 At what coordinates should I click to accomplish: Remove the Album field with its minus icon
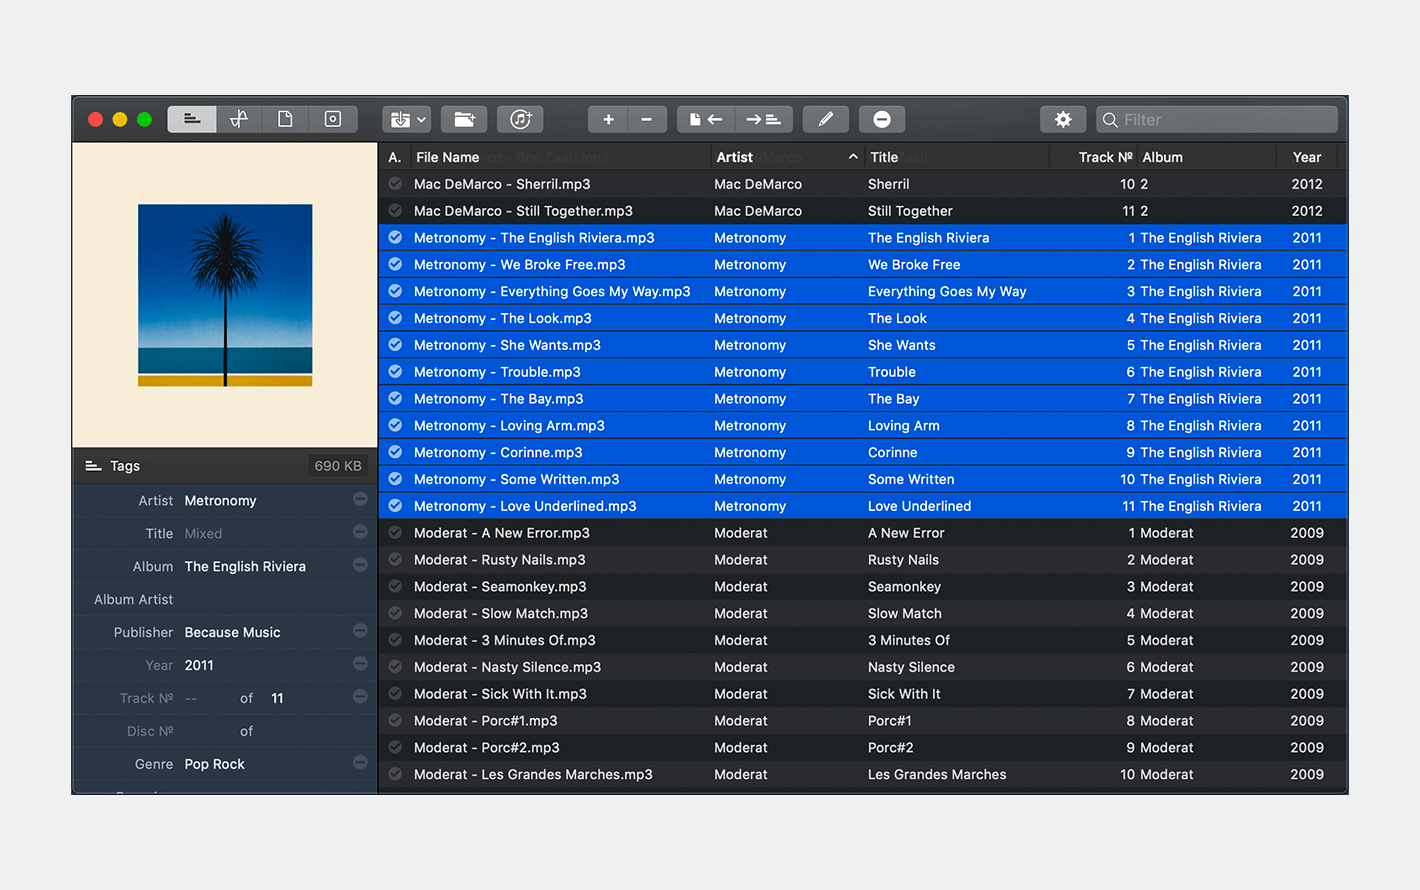tap(360, 565)
